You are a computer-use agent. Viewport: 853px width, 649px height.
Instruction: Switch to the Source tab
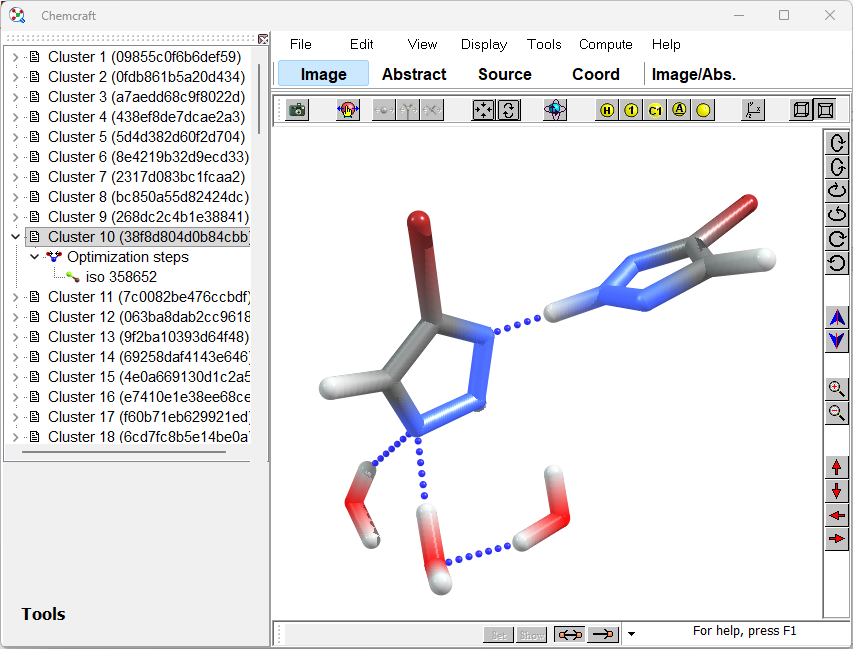pos(505,74)
